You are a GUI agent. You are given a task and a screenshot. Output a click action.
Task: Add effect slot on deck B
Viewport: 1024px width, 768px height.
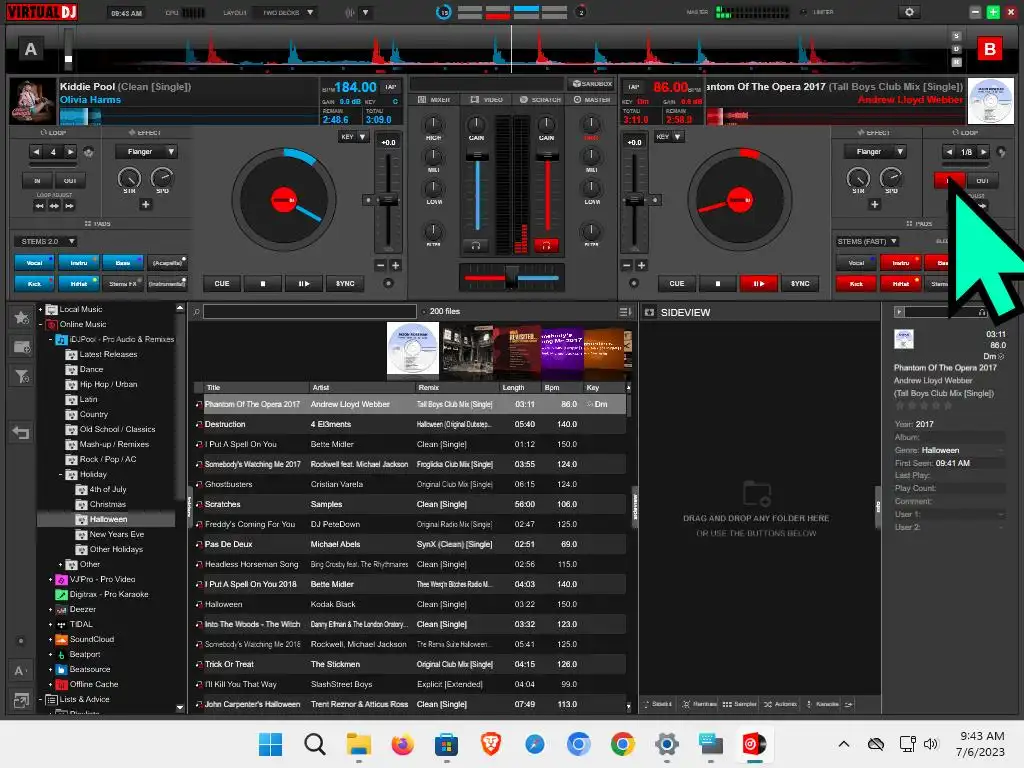click(874, 204)
